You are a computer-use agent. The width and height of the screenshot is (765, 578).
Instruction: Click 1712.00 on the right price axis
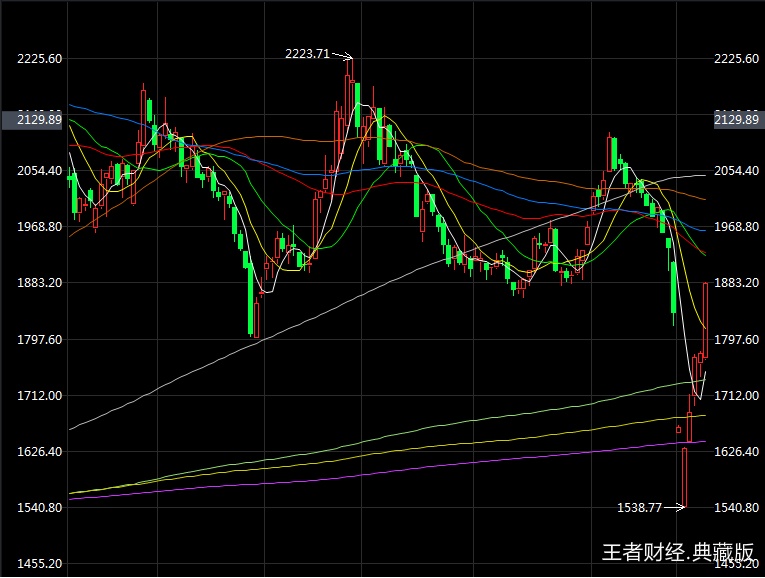[737, 396]
